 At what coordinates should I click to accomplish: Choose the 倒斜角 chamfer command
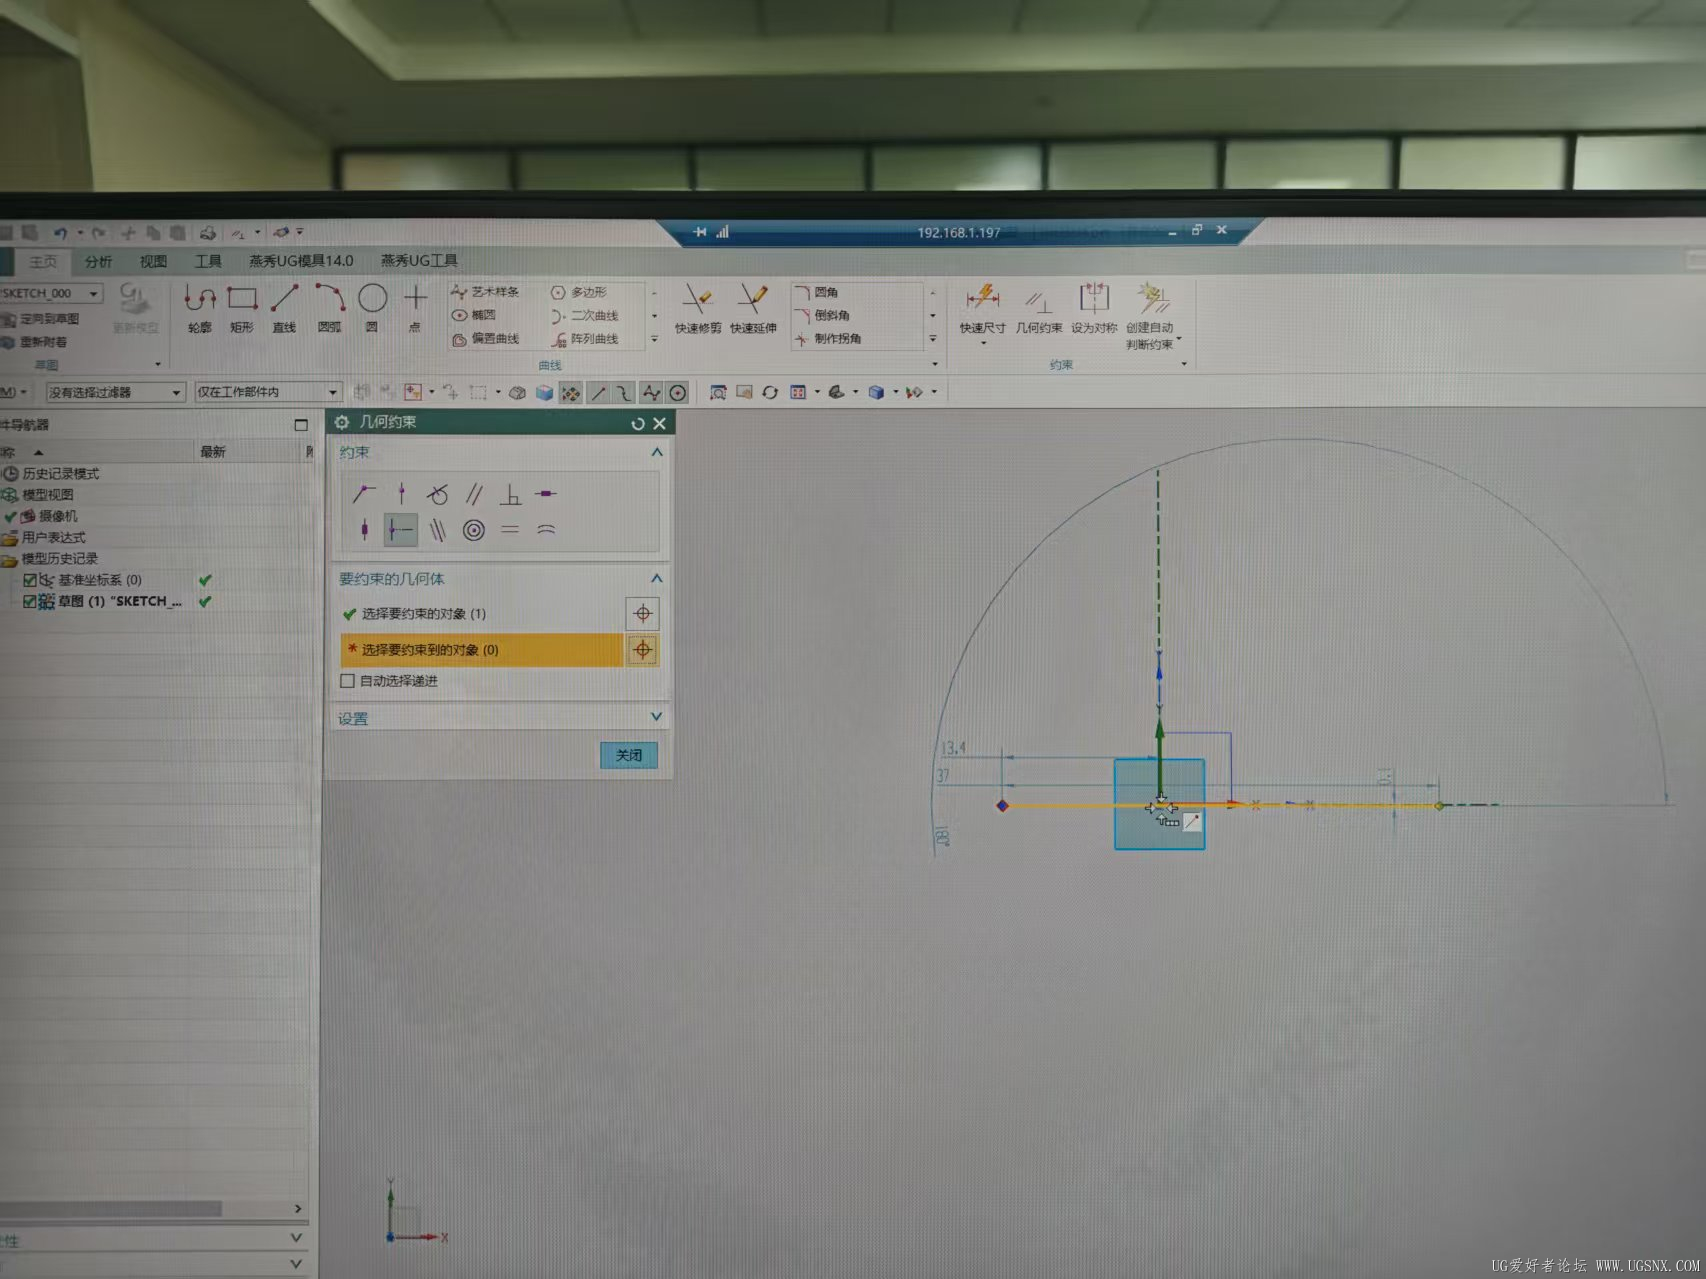822,315
